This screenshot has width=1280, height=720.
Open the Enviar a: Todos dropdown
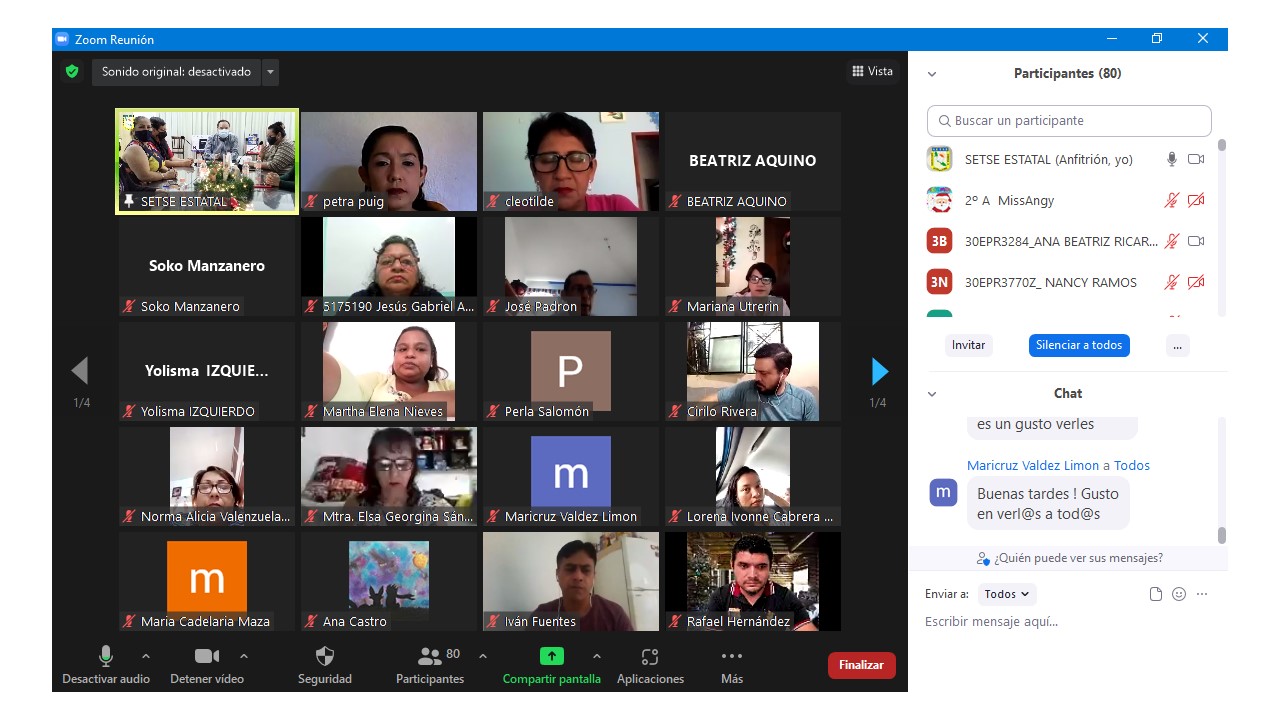tap(1007, 594)
